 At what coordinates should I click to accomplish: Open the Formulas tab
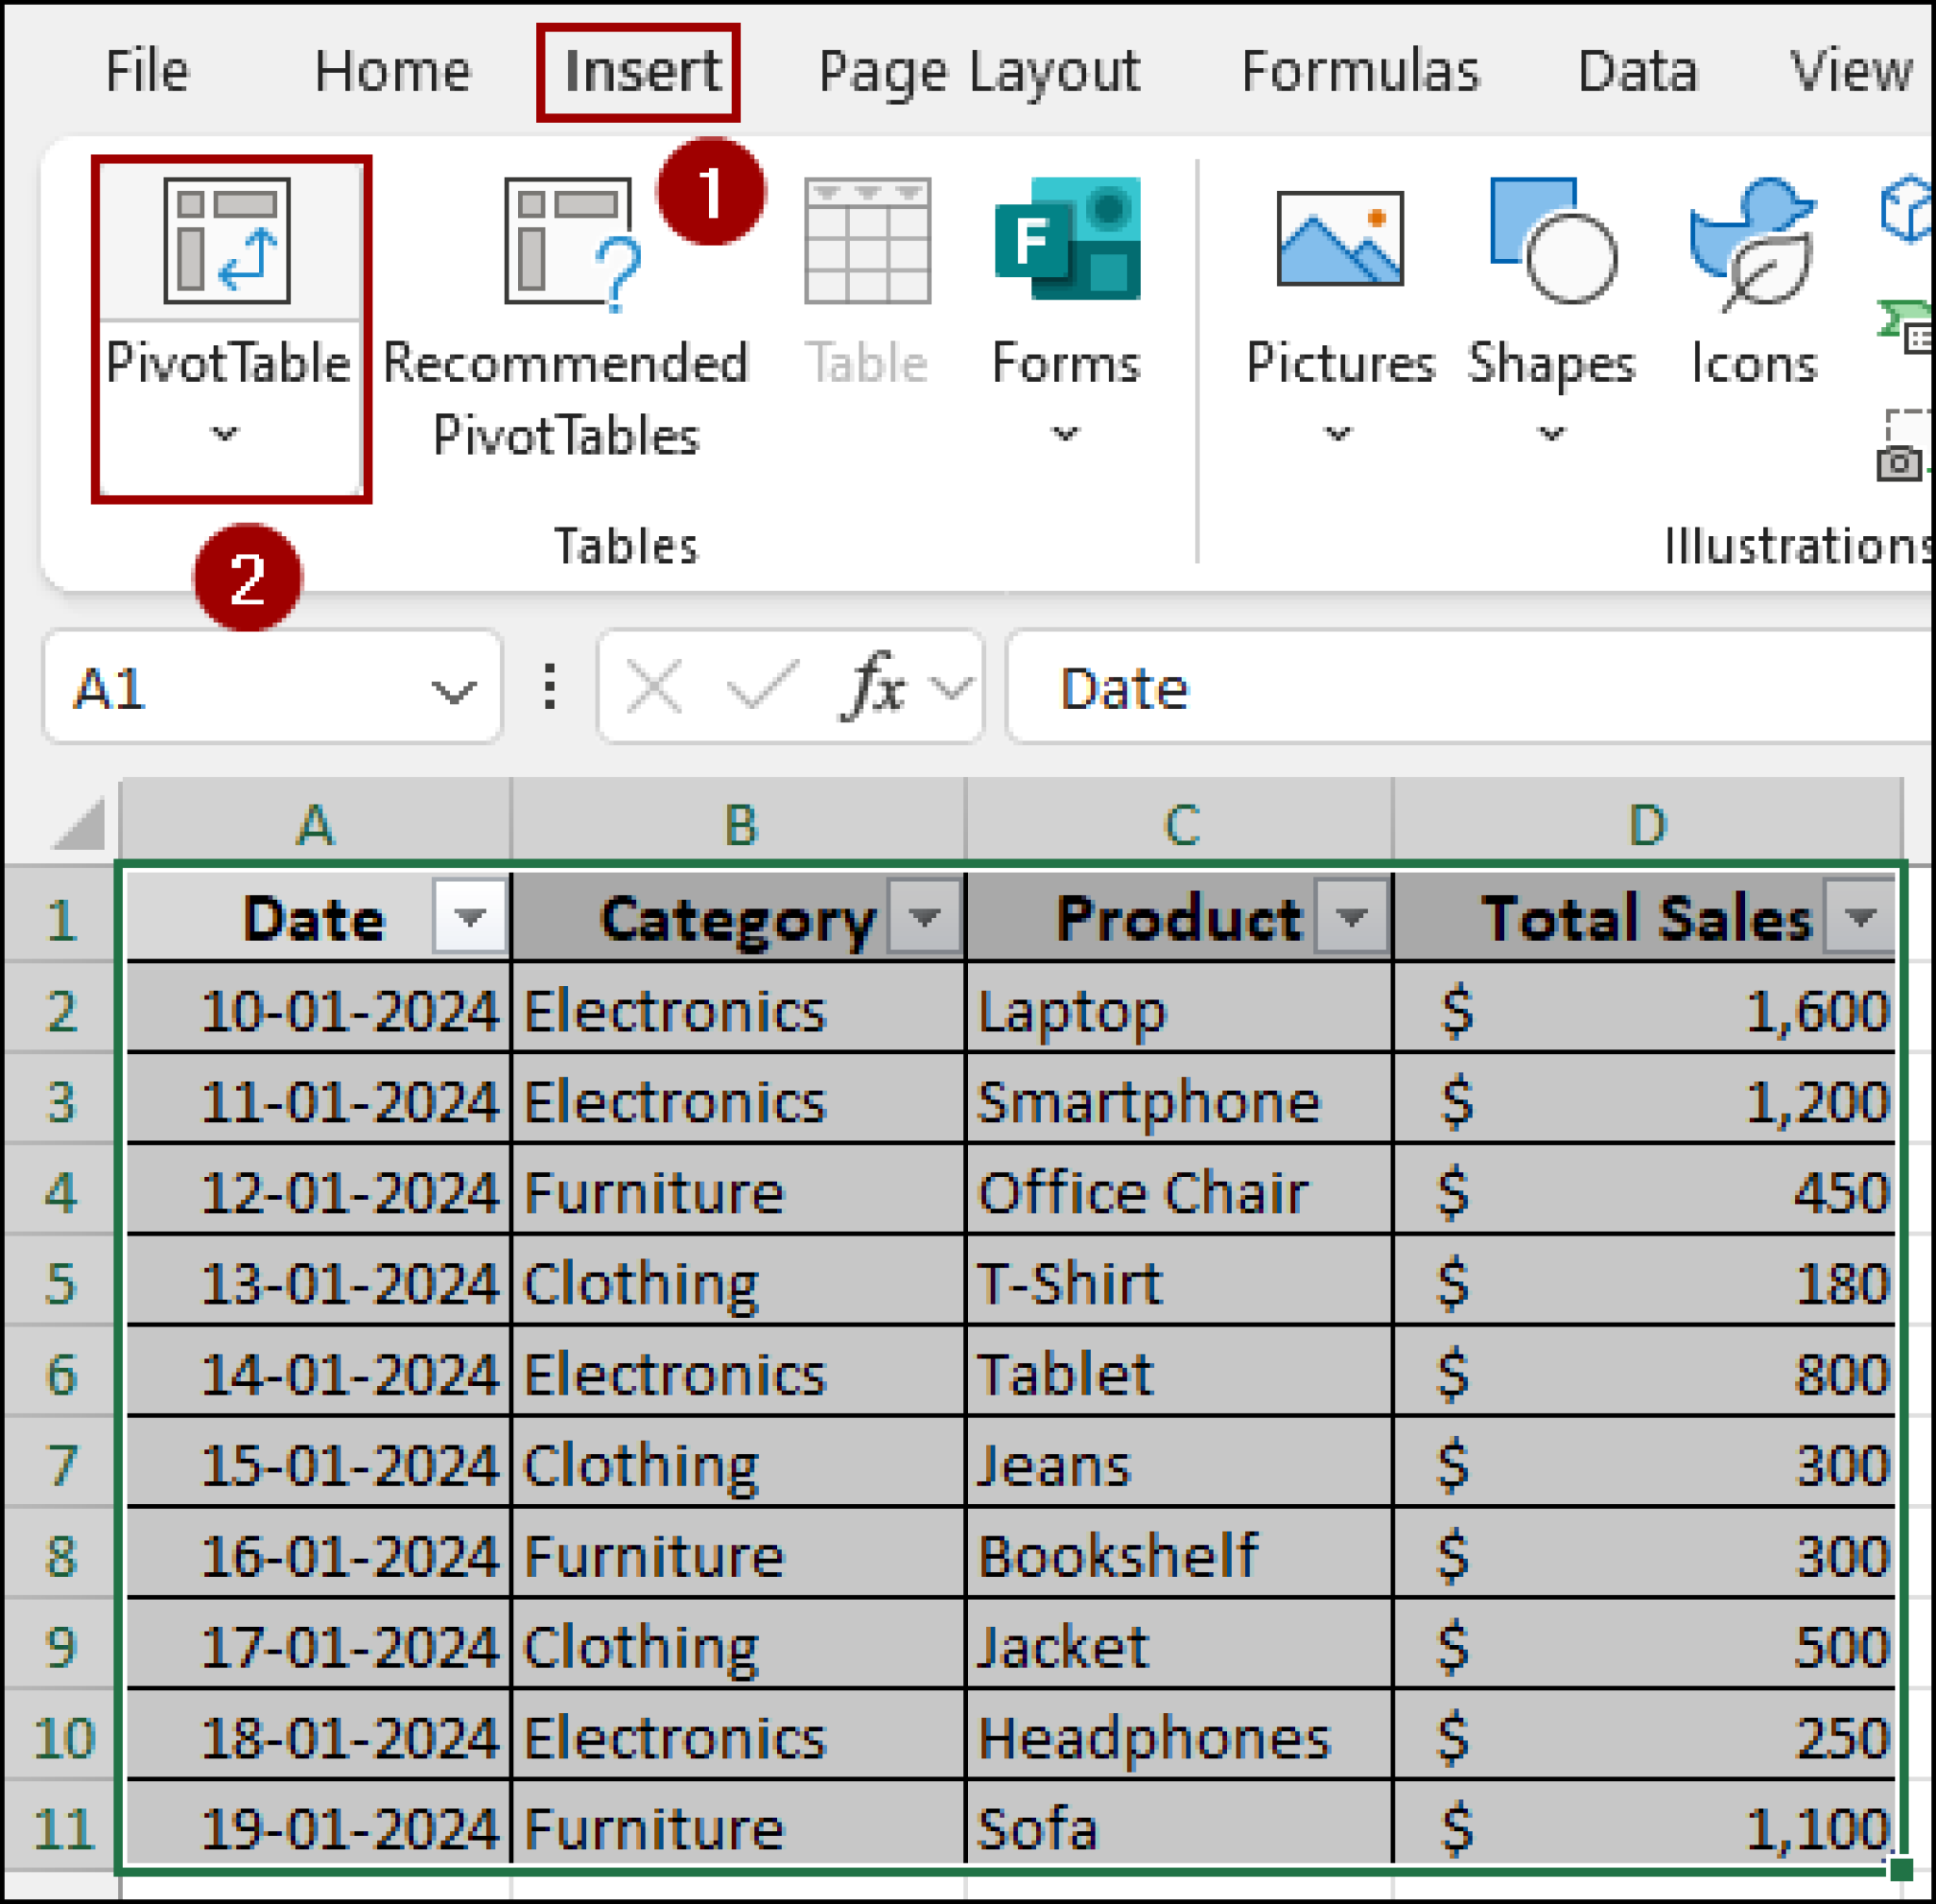click(x=1359, y=72)
